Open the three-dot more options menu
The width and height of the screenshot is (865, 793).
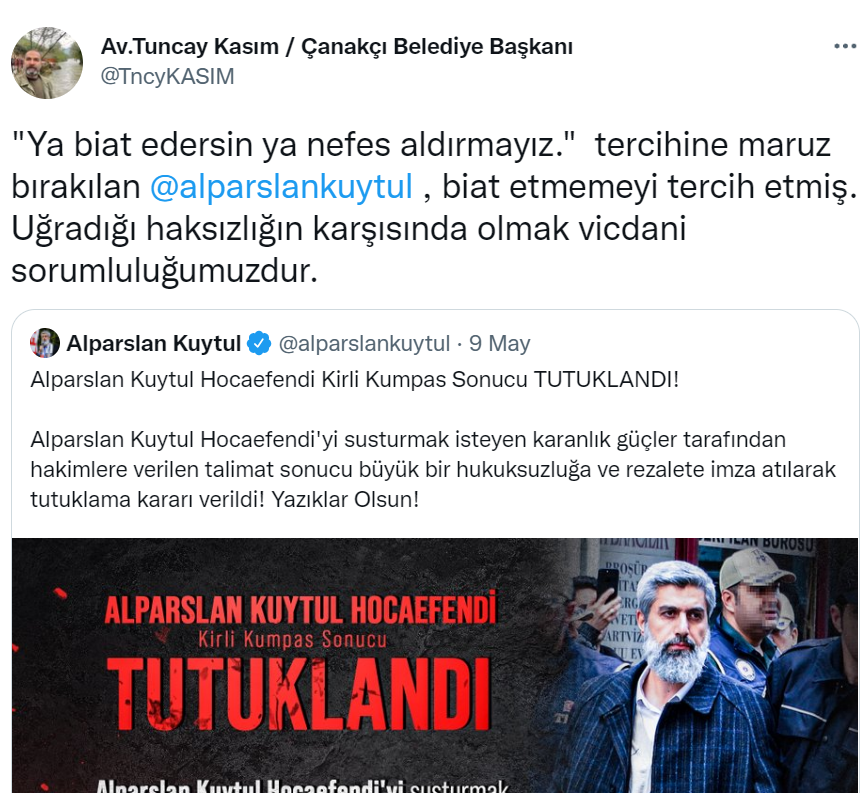pos(845,46)
